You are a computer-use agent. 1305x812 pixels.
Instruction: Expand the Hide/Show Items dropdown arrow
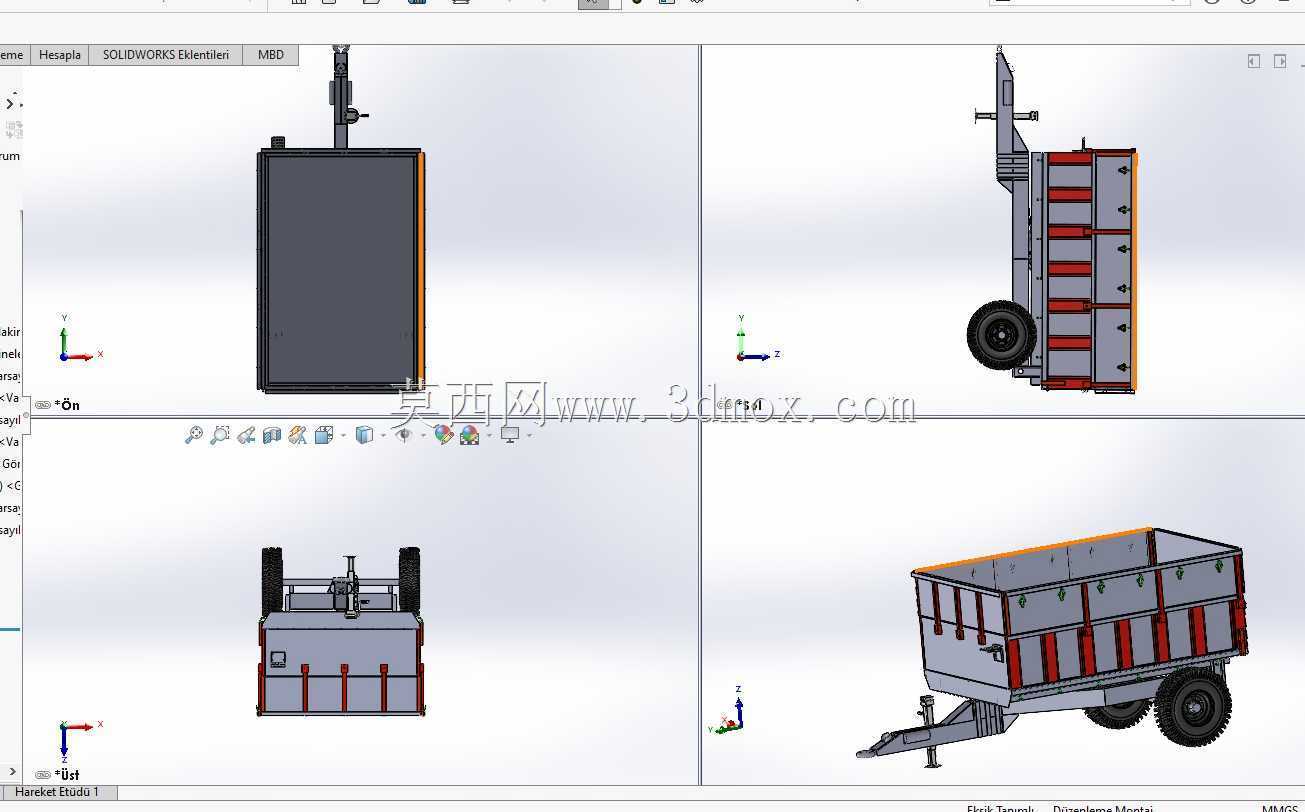point(423,436)
